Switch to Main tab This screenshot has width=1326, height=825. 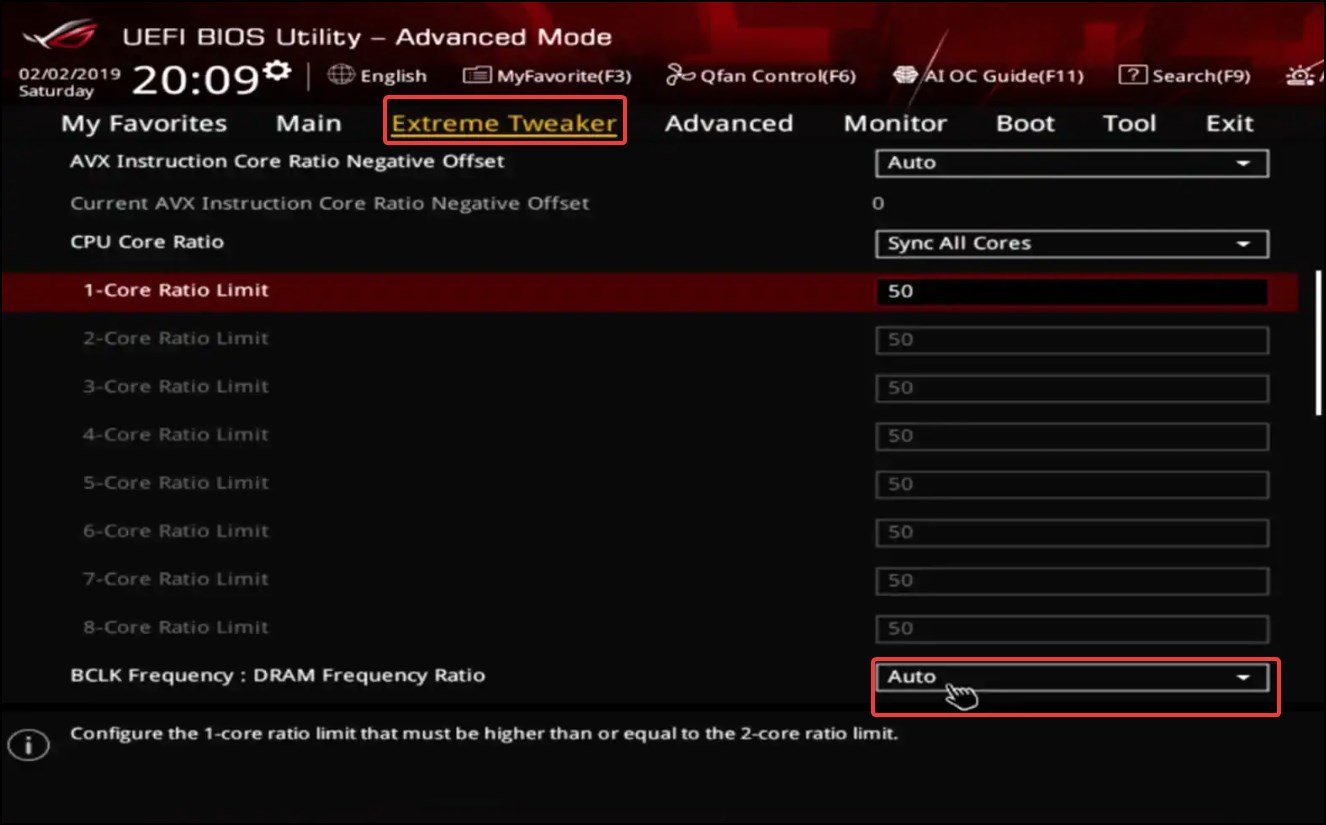[309, 123]
